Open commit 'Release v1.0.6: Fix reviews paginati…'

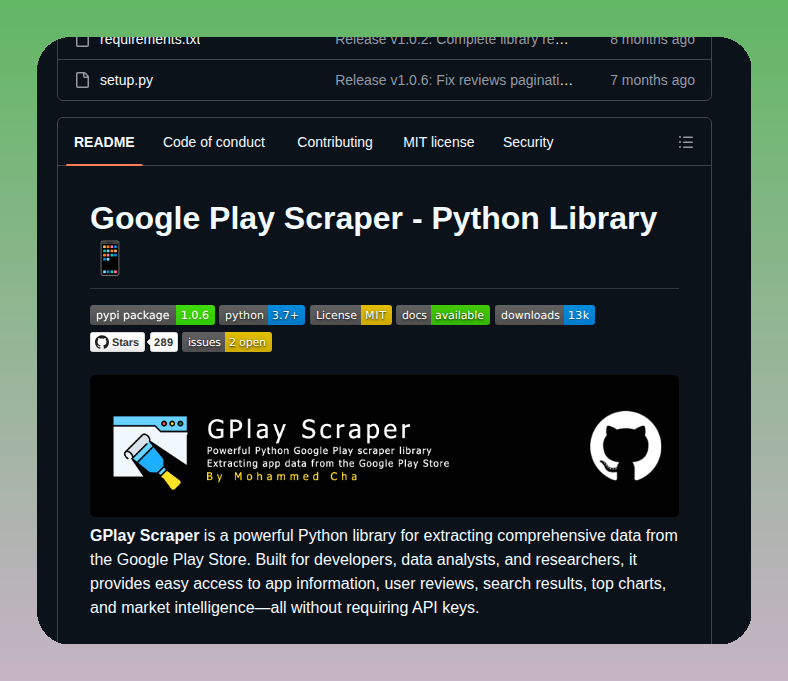(x=454, y=80)
